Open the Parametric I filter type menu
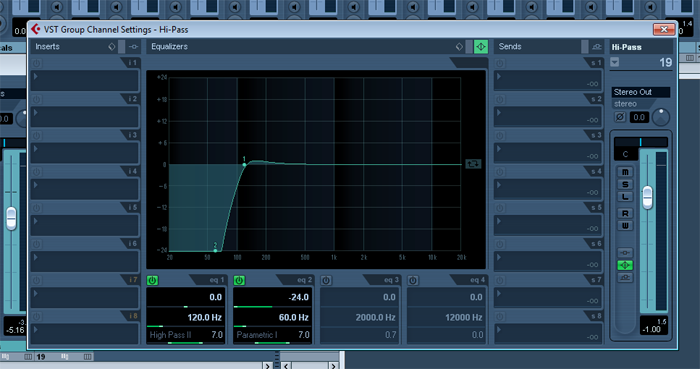Image resolution: width=700 pixels, height=369 pixels. pyautogui.click(x=257, y=335)
